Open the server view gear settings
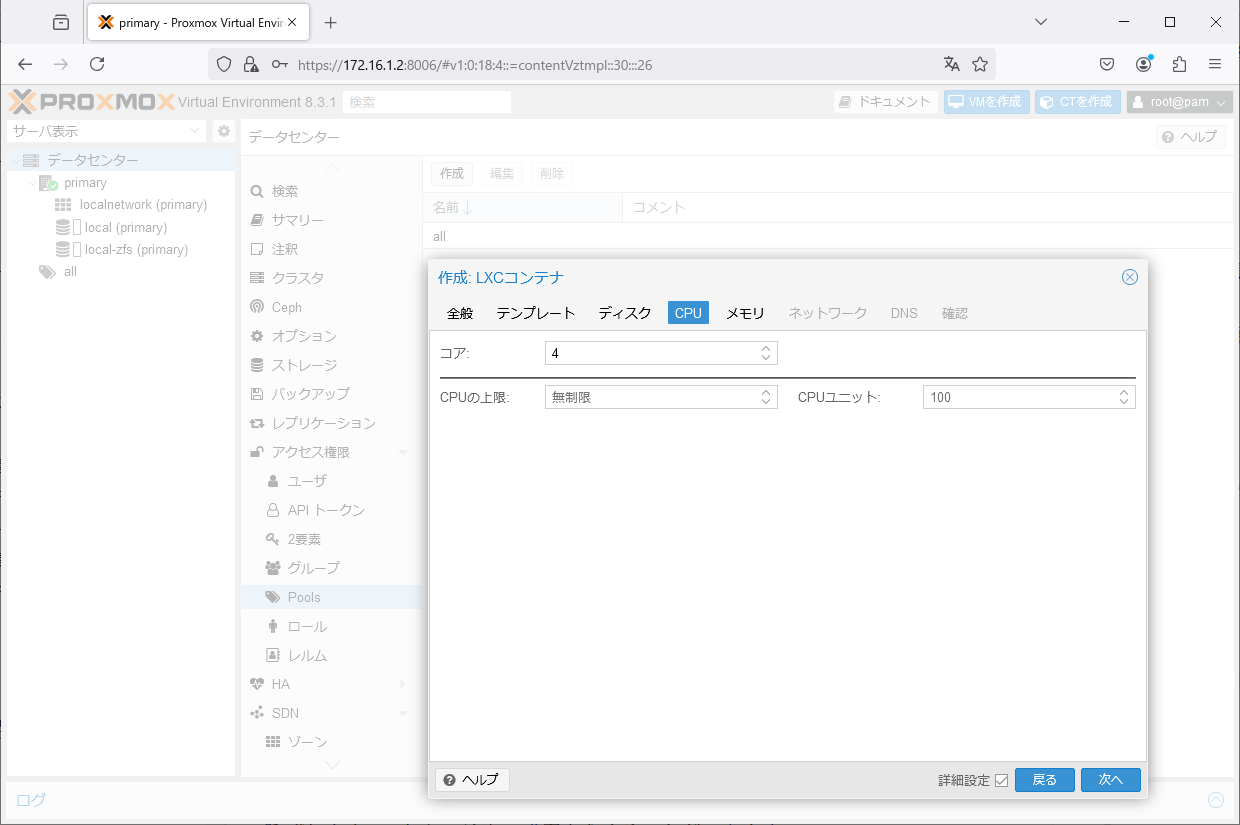Image resolution: width=1240 pixels, height=825 pixels. click(224, 131)
